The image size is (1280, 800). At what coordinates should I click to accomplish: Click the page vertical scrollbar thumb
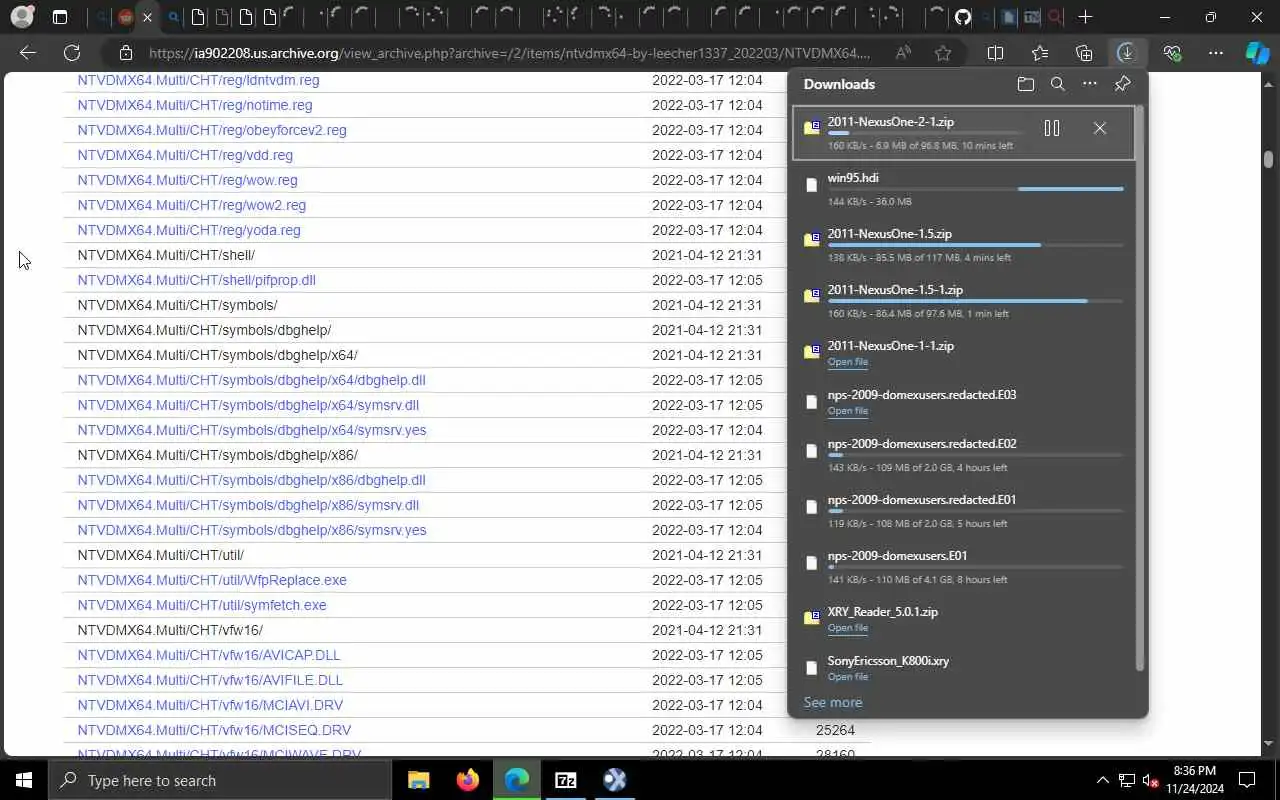pos(1268,159)
